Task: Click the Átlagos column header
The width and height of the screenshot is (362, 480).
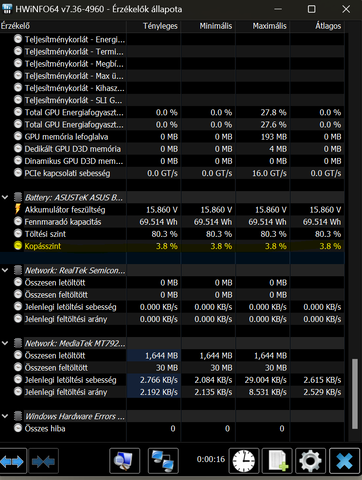Action: [x=317, y=26]
